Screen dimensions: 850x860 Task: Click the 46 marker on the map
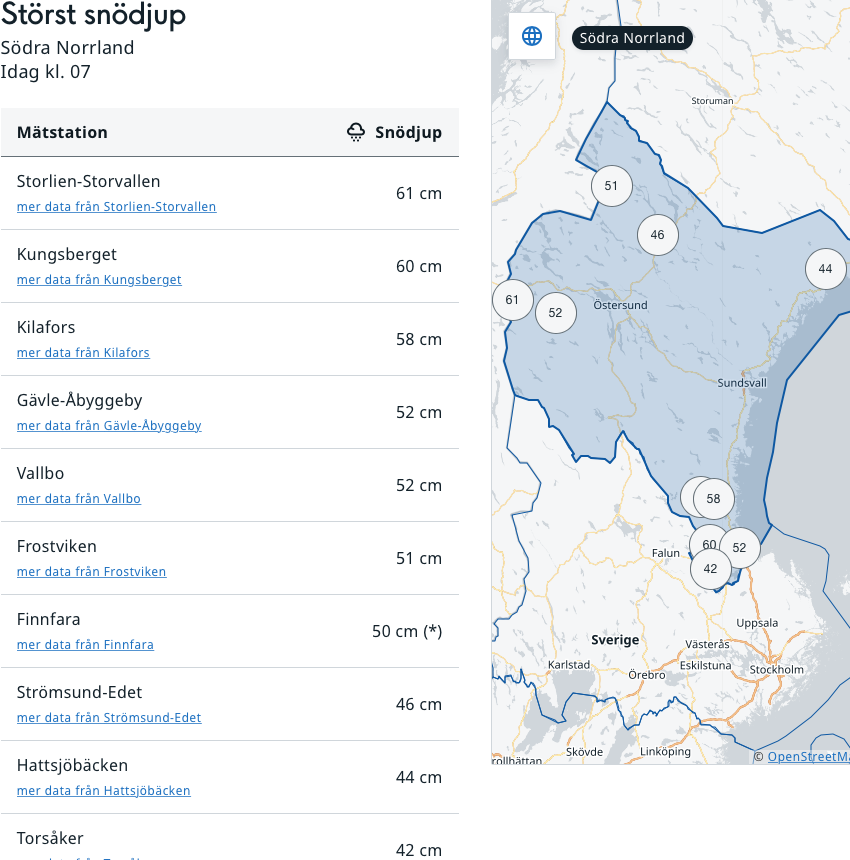pyautogui.click(x=657, y=235)
